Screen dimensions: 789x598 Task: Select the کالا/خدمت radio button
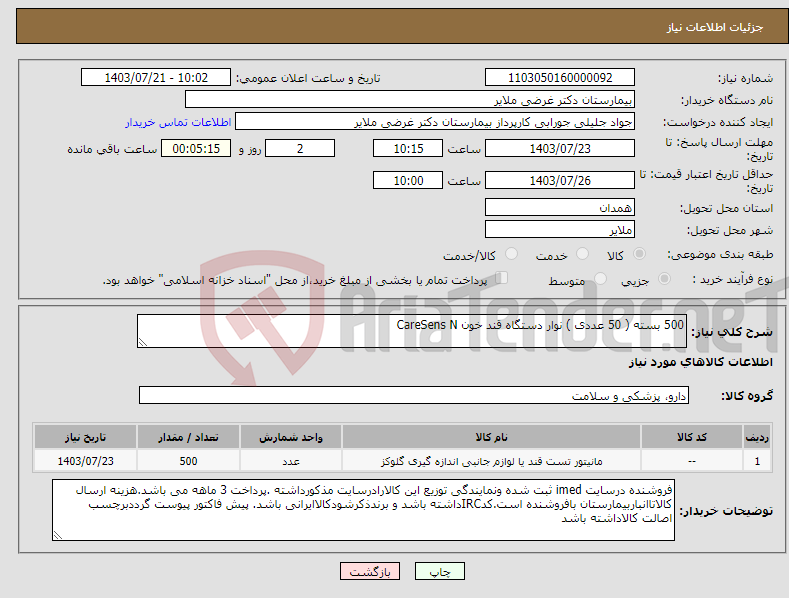click(x=511, y=254)
